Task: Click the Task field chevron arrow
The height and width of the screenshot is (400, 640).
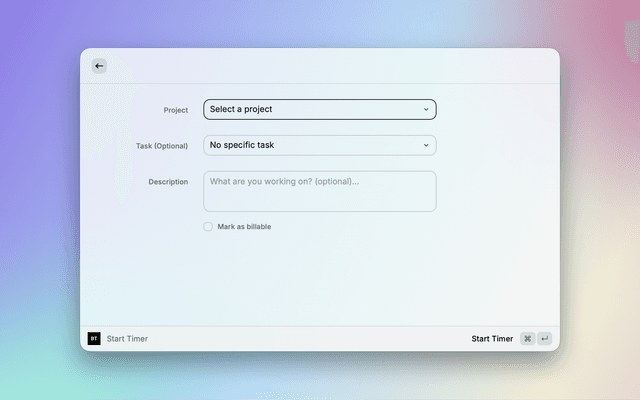Action: [426, 145]
